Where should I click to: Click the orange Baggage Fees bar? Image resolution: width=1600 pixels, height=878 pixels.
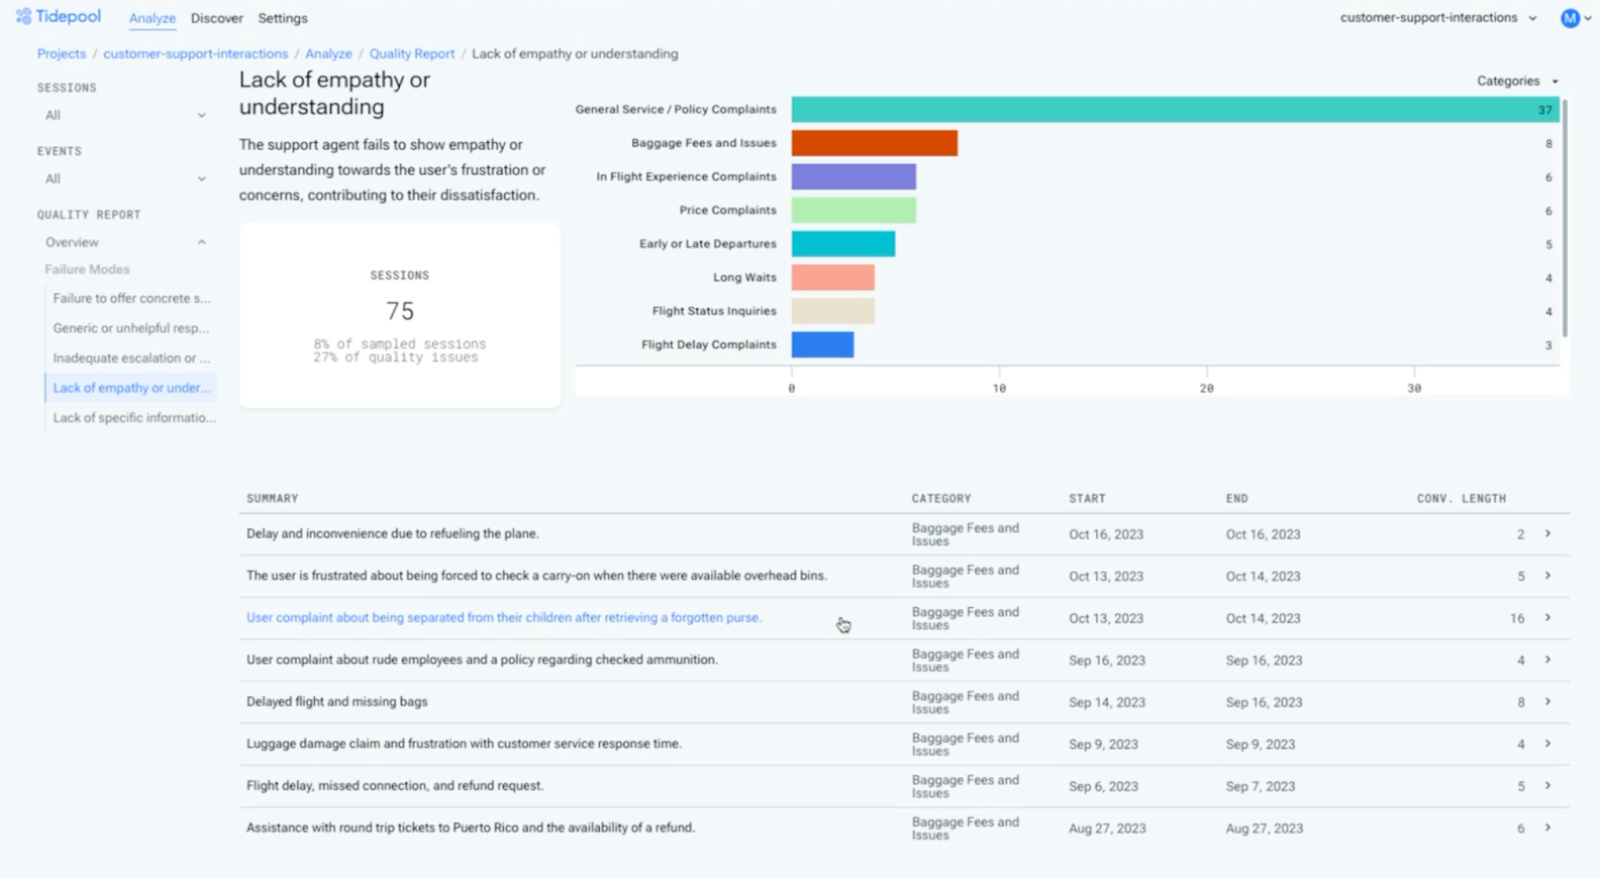(x=874, y=143)
